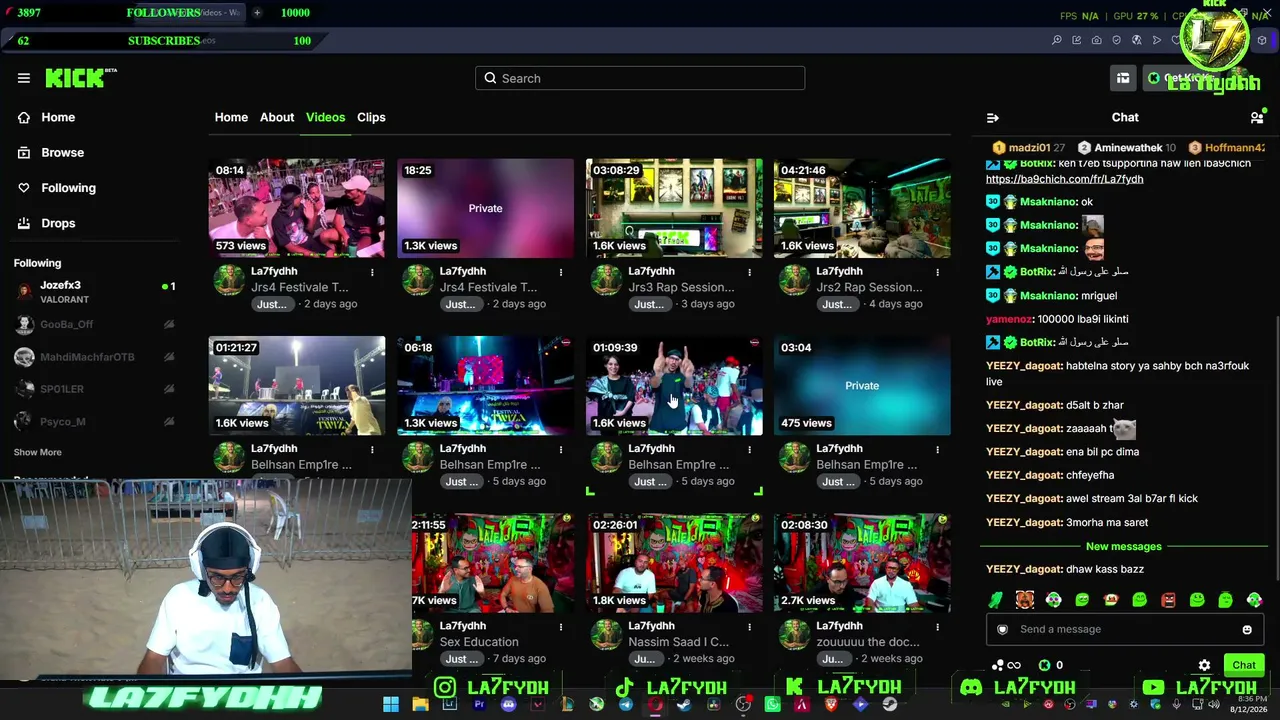Open Psyco_M channel in Following list
This screenshot has height=720, width=1280.
(x=95, y=421)
